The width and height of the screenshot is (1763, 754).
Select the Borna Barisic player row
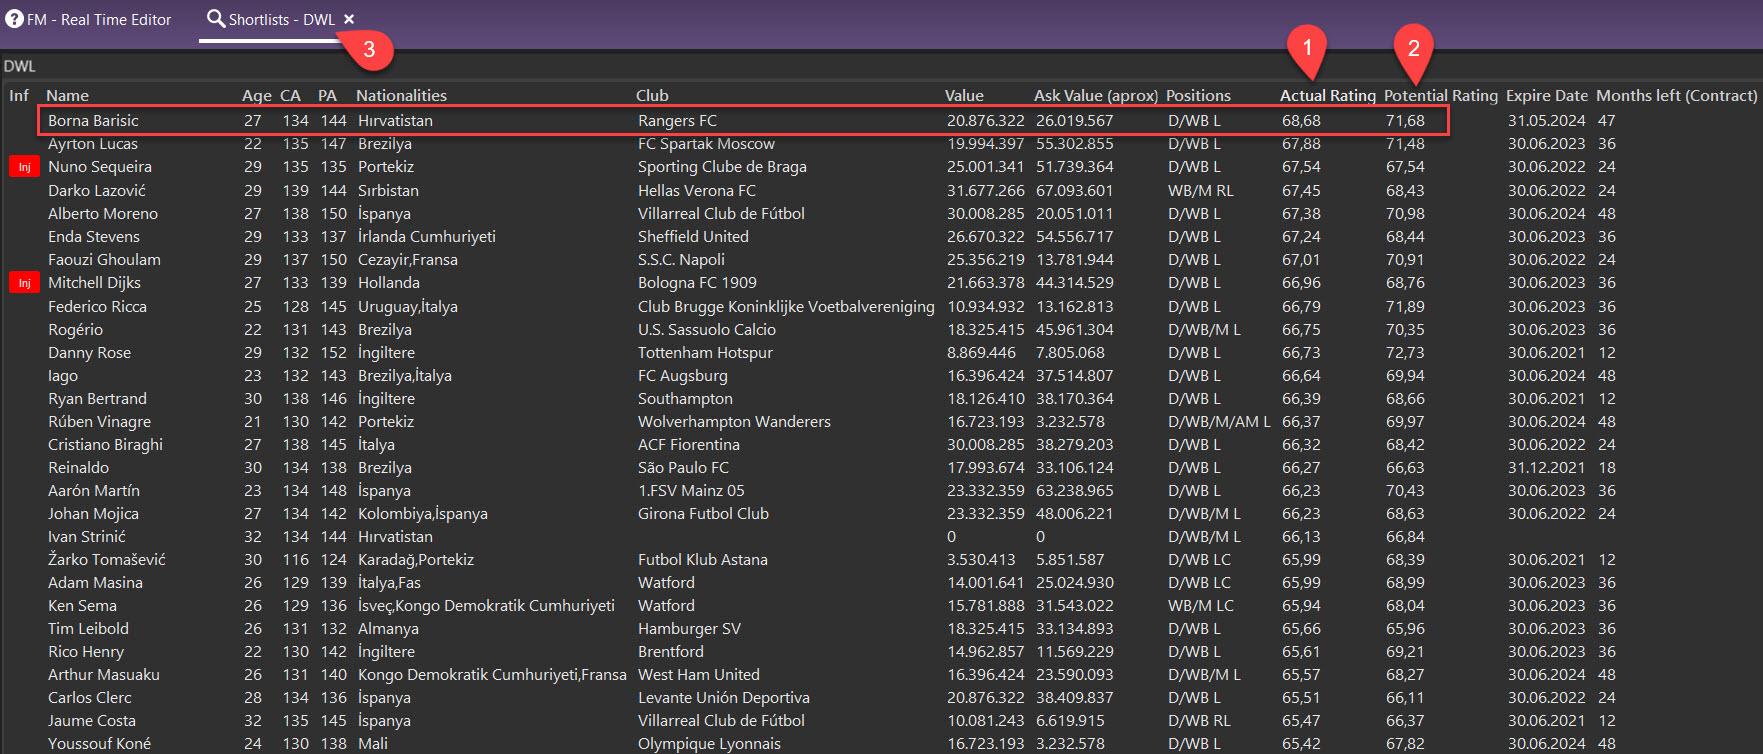coord(93,121)
